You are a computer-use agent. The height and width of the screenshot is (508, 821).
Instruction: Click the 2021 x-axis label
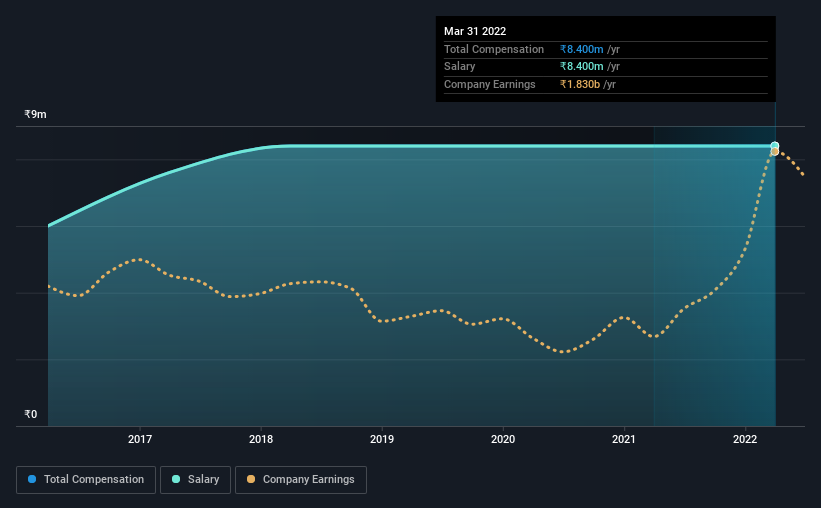coord(624,439)
